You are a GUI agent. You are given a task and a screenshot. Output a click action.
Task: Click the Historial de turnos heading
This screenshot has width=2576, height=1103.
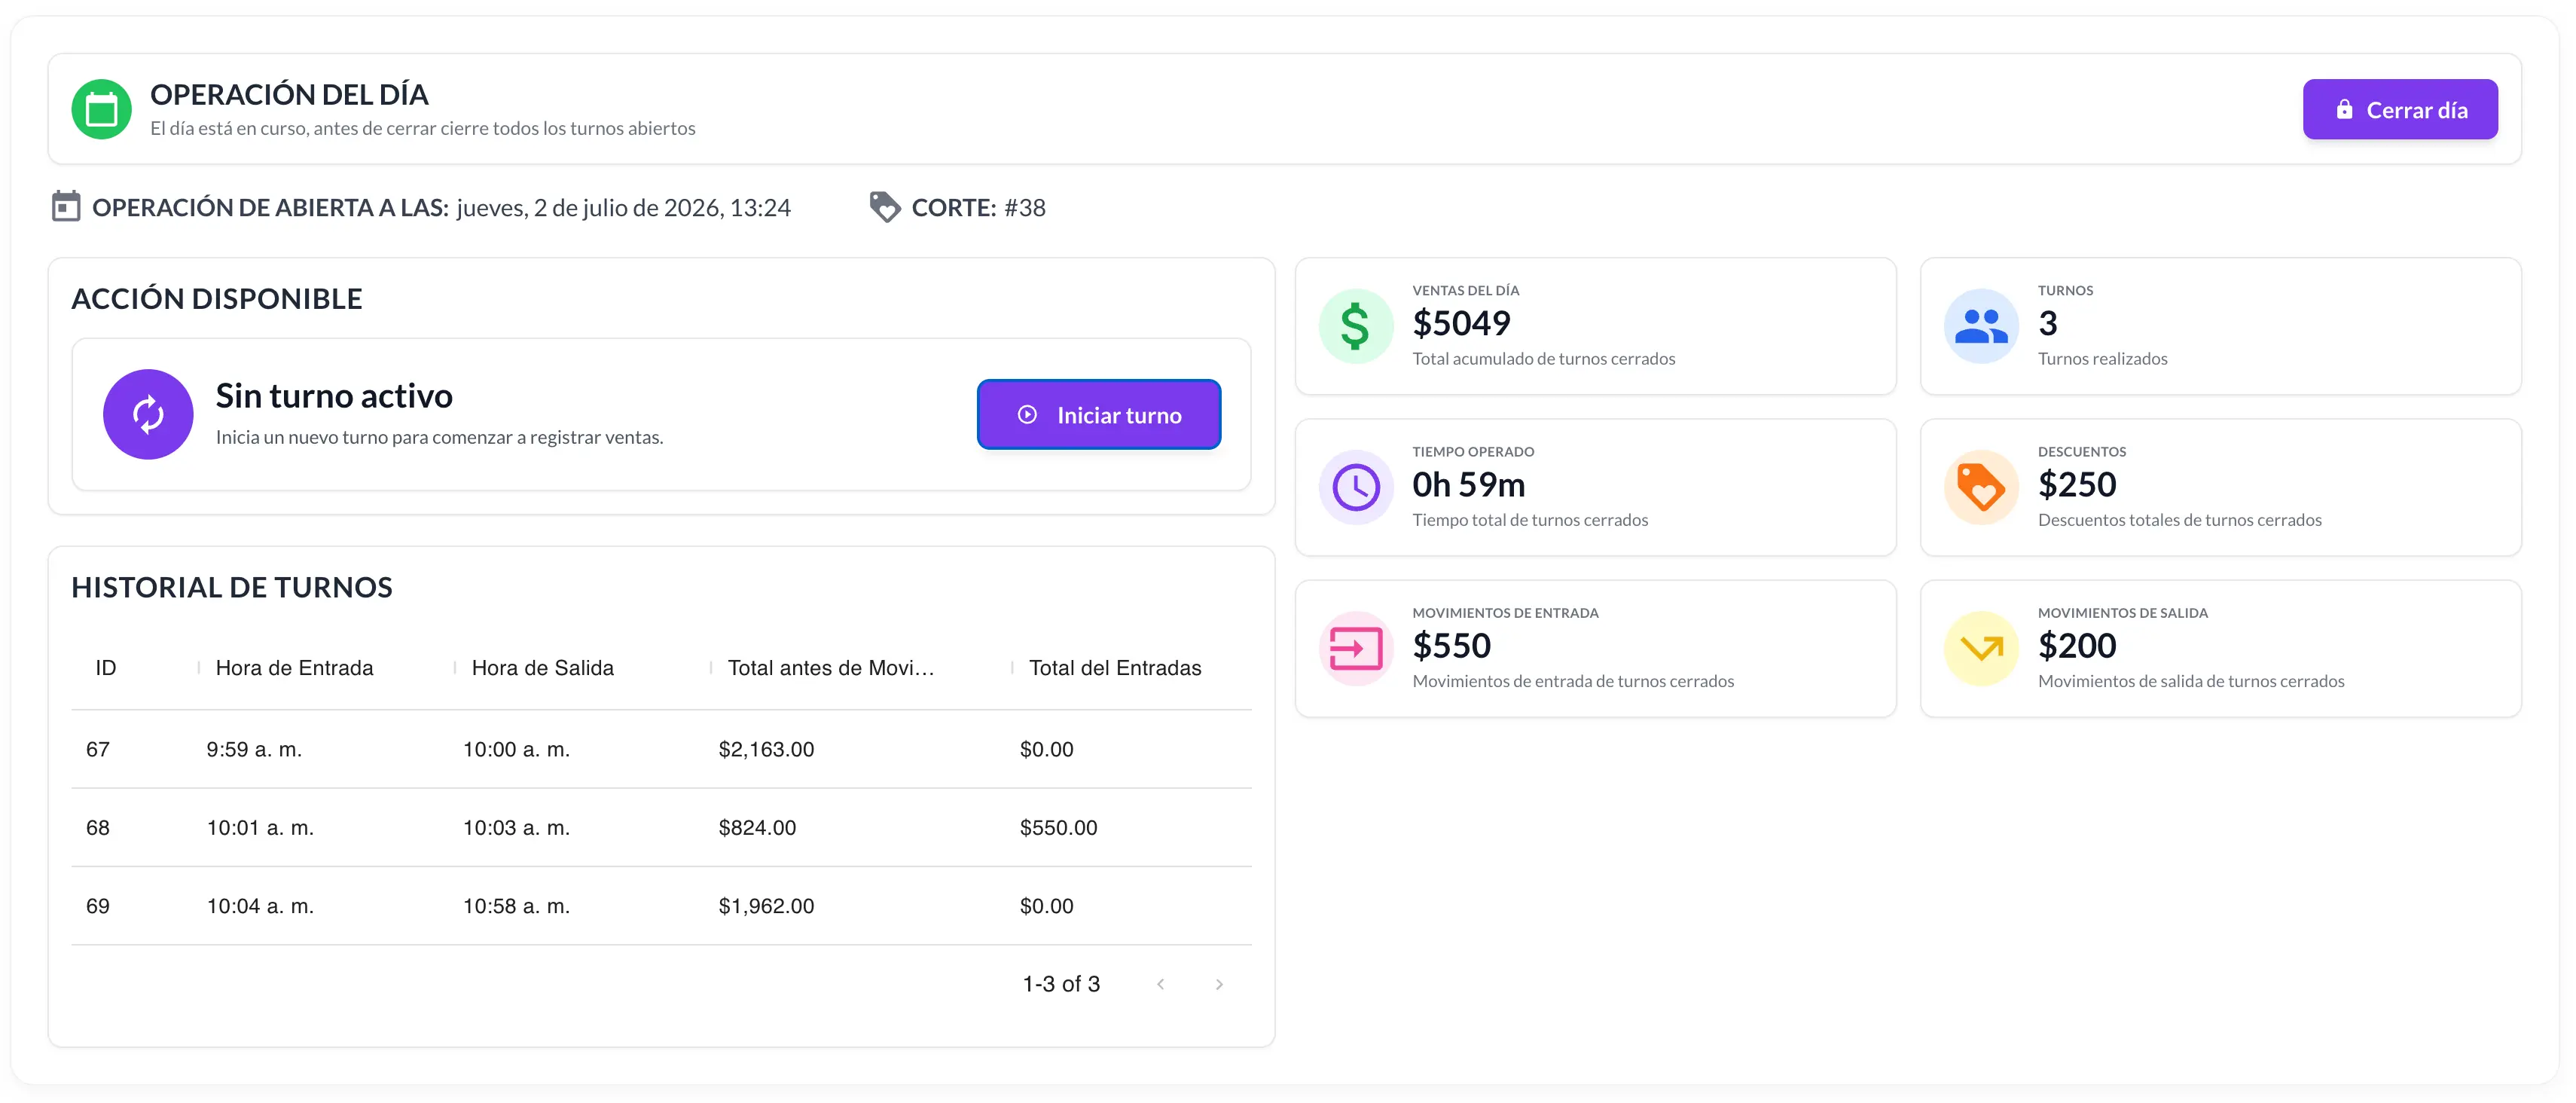coord(232,587)
